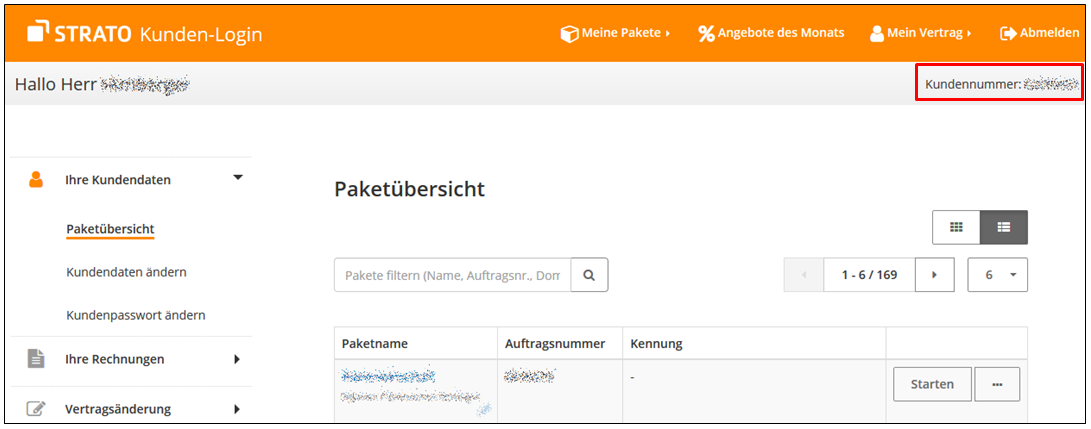Click the STRATO logo icon
The width and height of the screenshot is (1091, 429).
pyautogui.click(x=38, y=32)
